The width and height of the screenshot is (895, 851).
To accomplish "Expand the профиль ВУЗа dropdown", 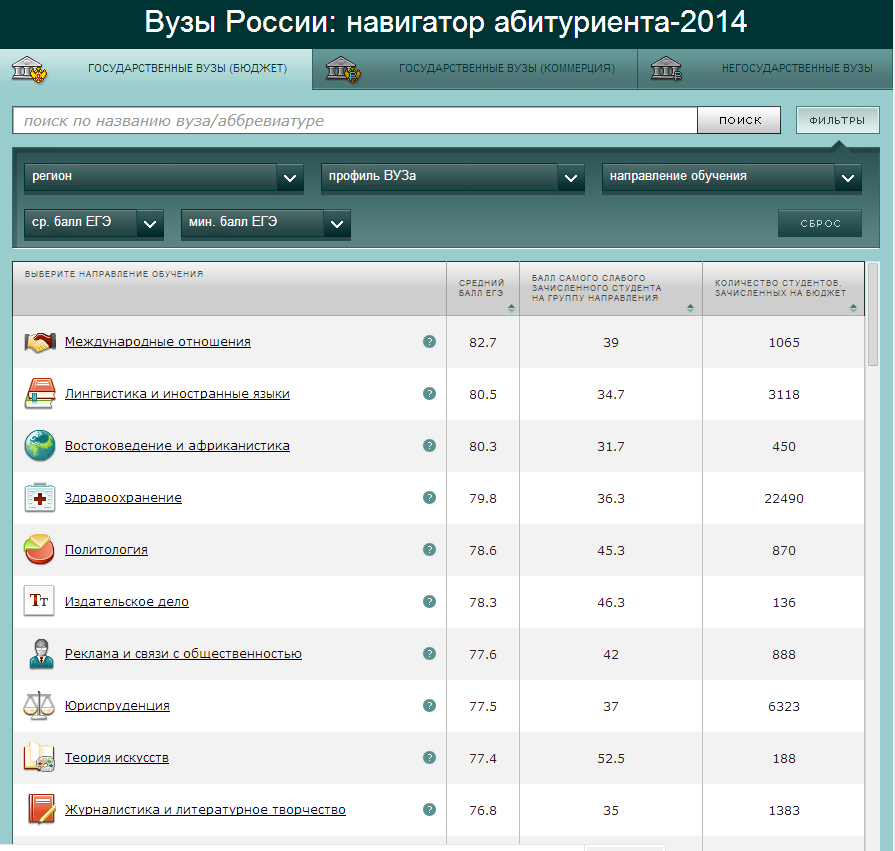I will pyautogui.click(x=453, y=178).
